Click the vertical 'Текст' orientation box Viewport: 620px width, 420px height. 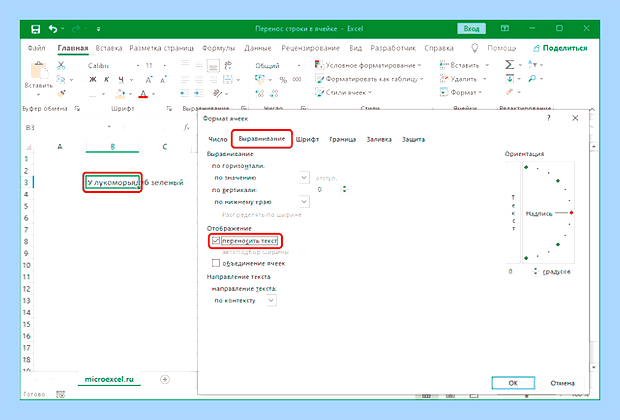coord(513,213)
